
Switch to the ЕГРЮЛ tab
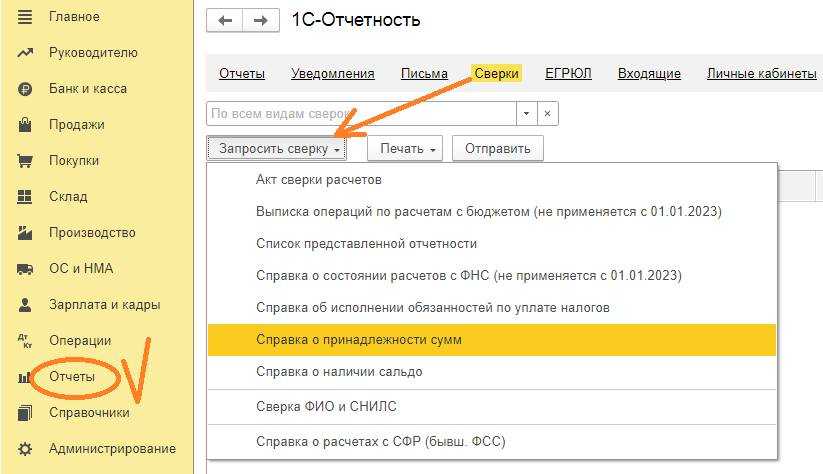click(568, 73)
